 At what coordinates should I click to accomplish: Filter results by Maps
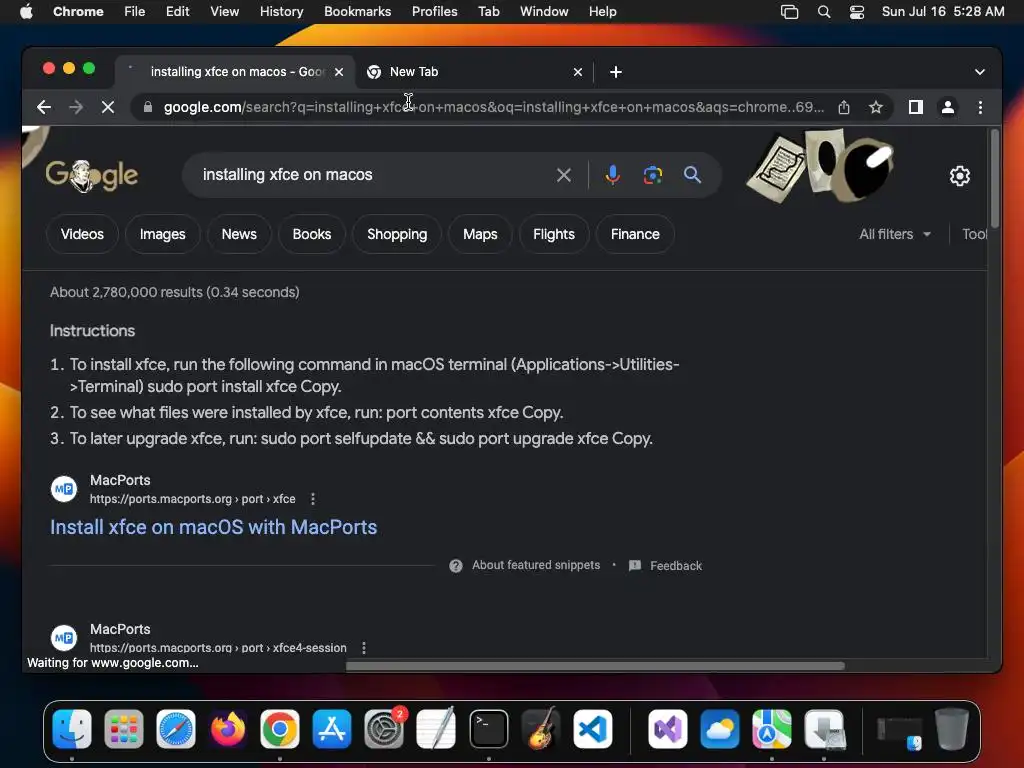tap(480, 234)
